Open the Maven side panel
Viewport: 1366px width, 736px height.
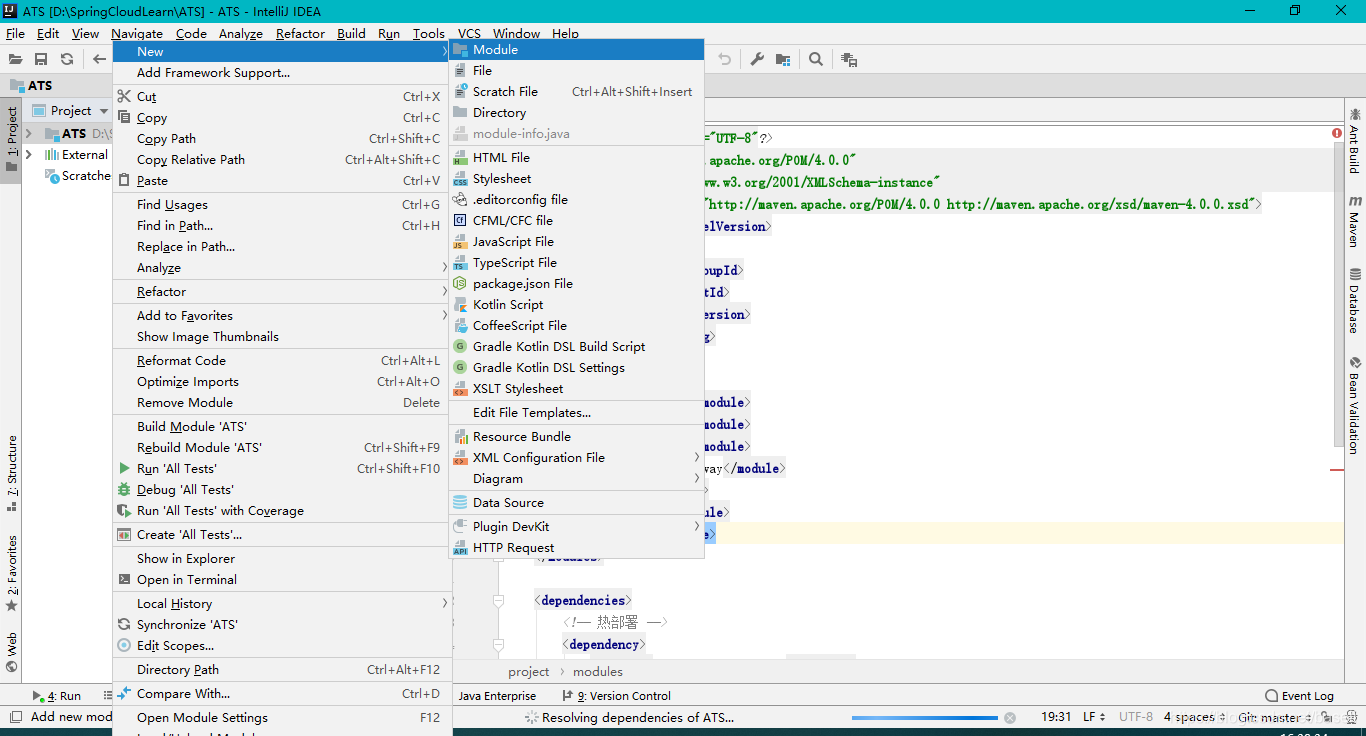tap(1355, 221)
